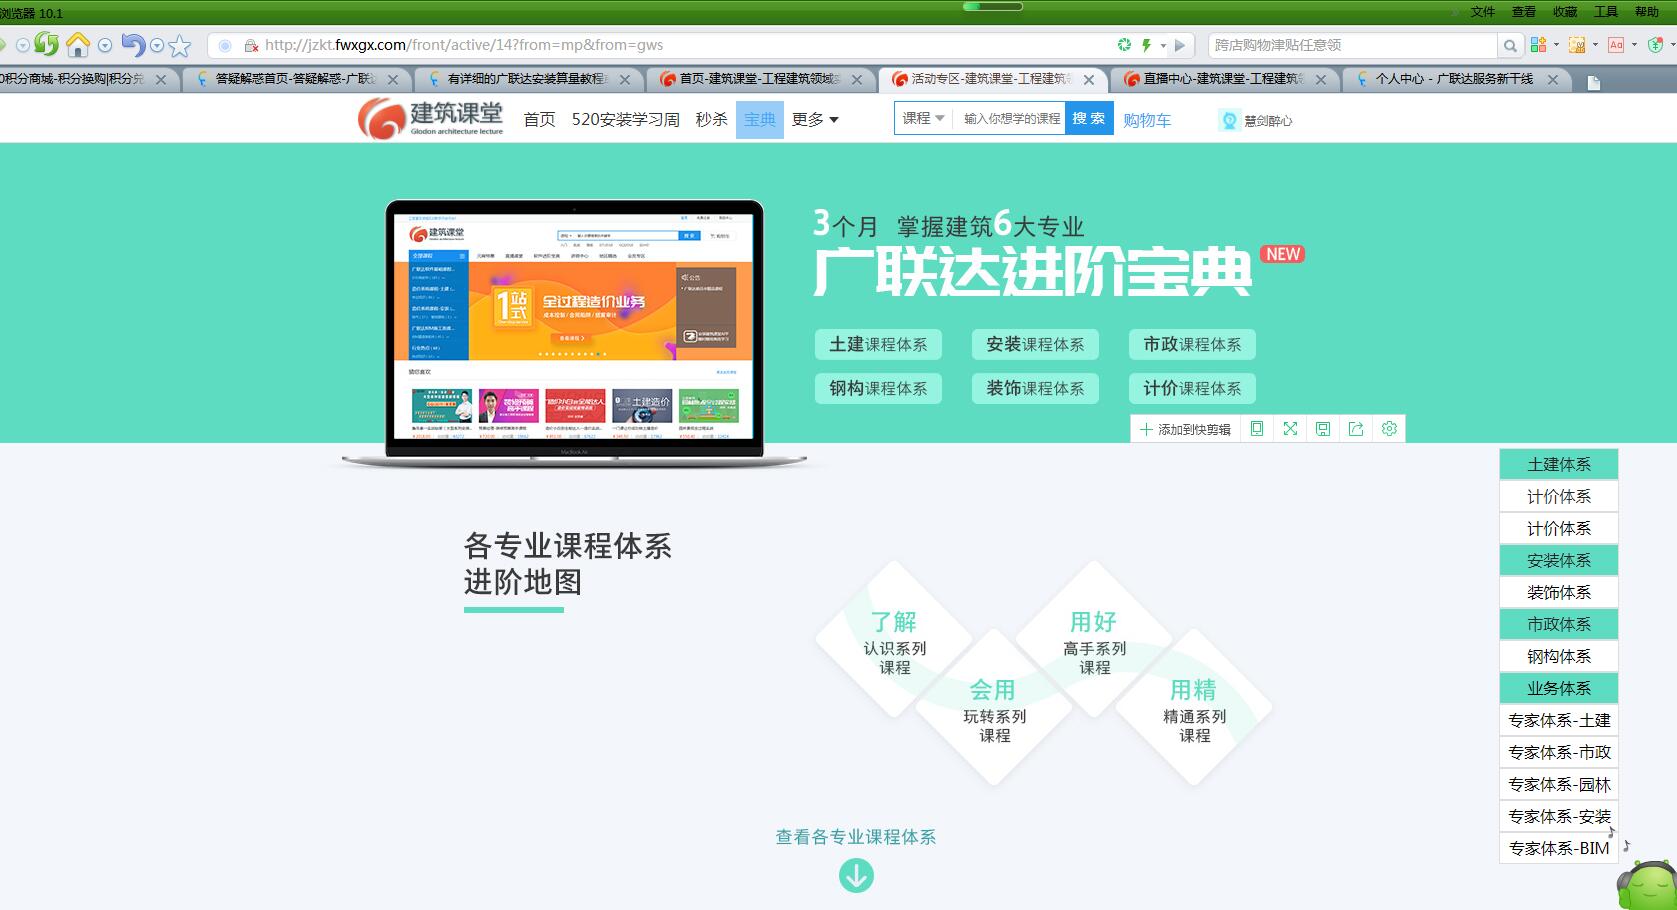Bookmark the page with the star icon
This screenshot has height=910, width=1677.
[180, 45]
